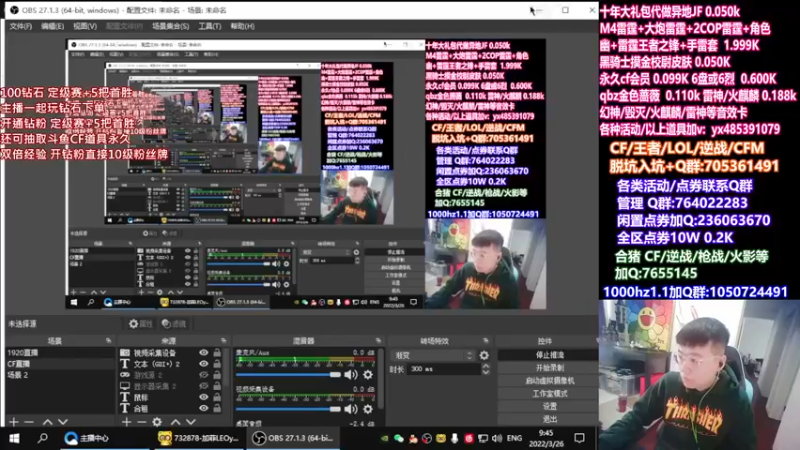The height and width of the screenshot is (450, 800).
Task: Open the 渐变 transition dropdown
Action: [434, 355]
